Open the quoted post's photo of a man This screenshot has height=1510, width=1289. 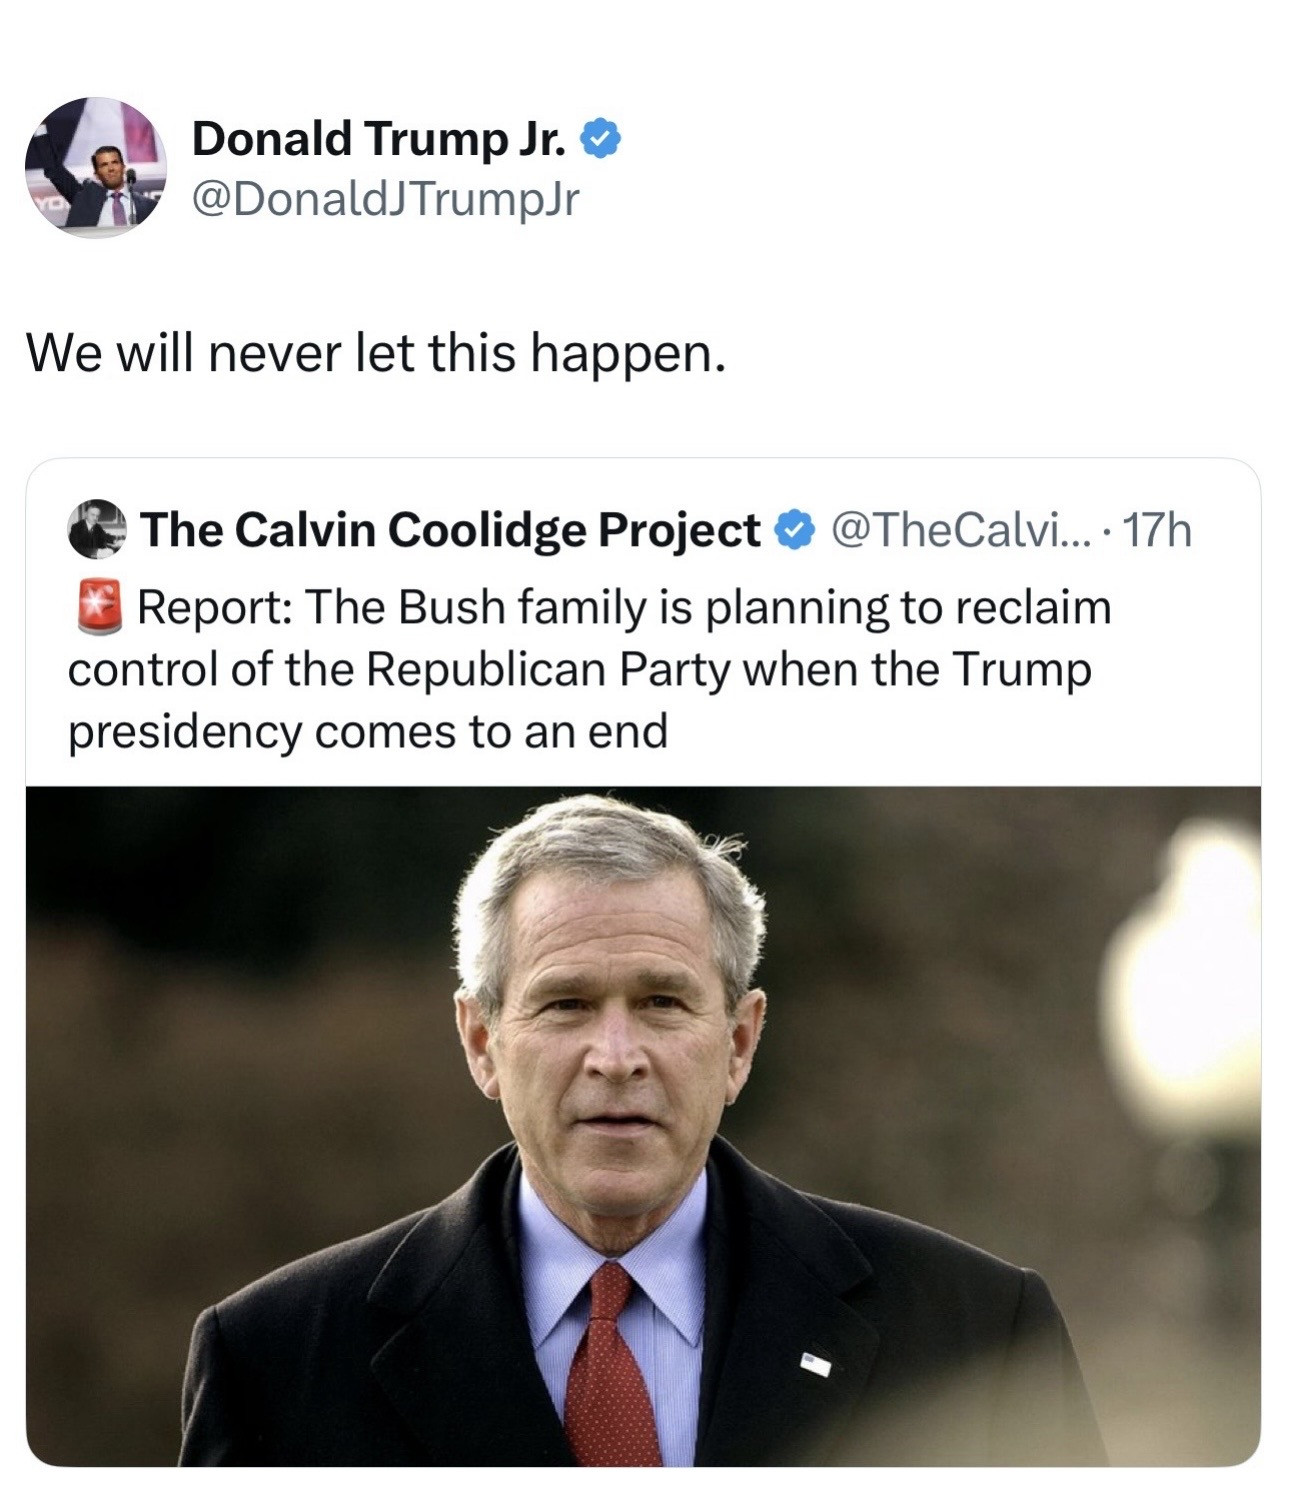(x=642, y=1125)
